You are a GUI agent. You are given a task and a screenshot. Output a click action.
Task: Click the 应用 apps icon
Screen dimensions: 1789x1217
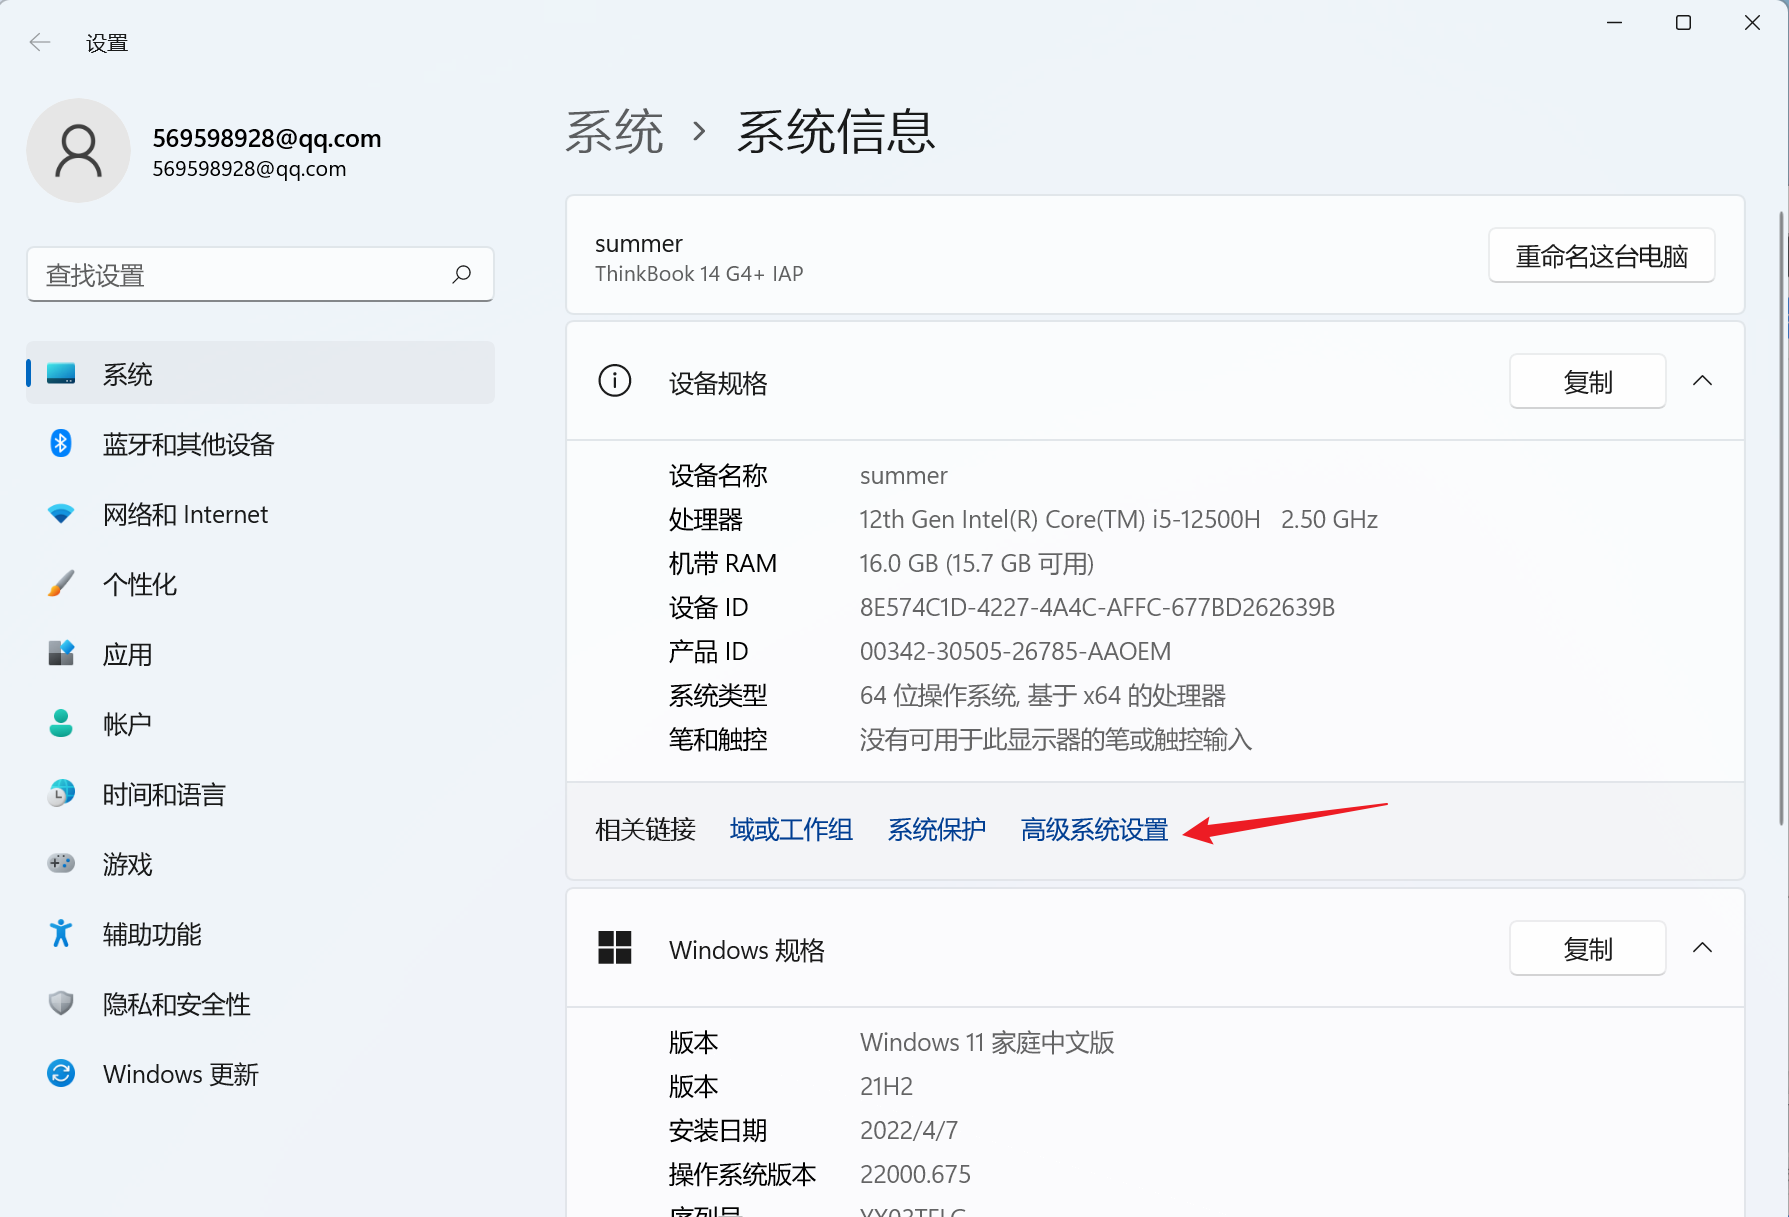(61, 653)
